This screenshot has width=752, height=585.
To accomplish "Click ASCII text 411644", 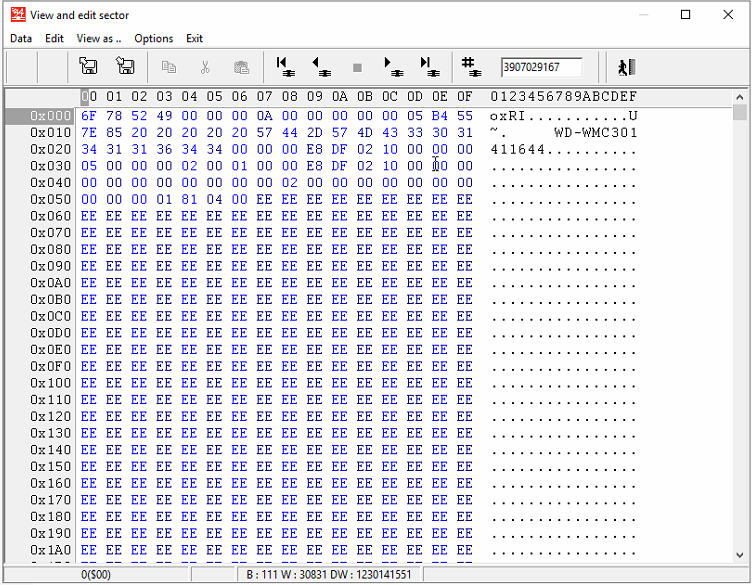I will 517,150.
